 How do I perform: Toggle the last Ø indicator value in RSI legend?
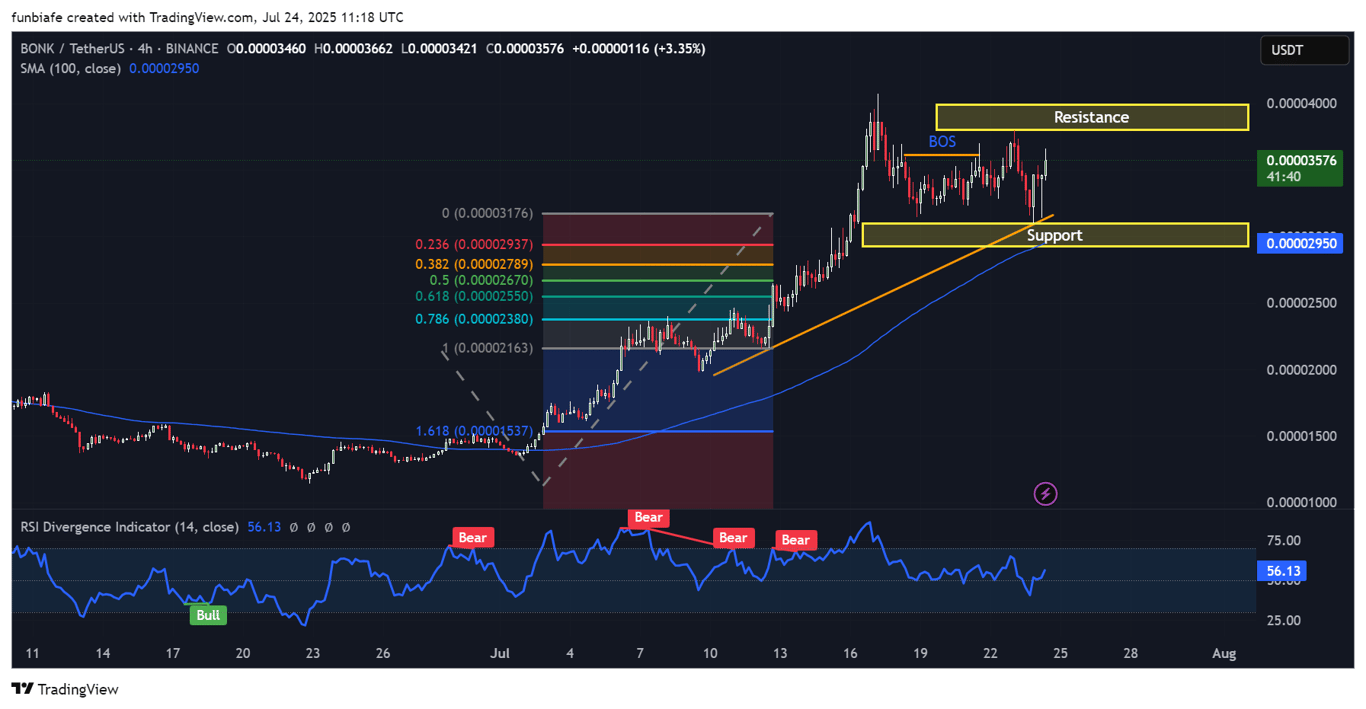coord(347,526)
